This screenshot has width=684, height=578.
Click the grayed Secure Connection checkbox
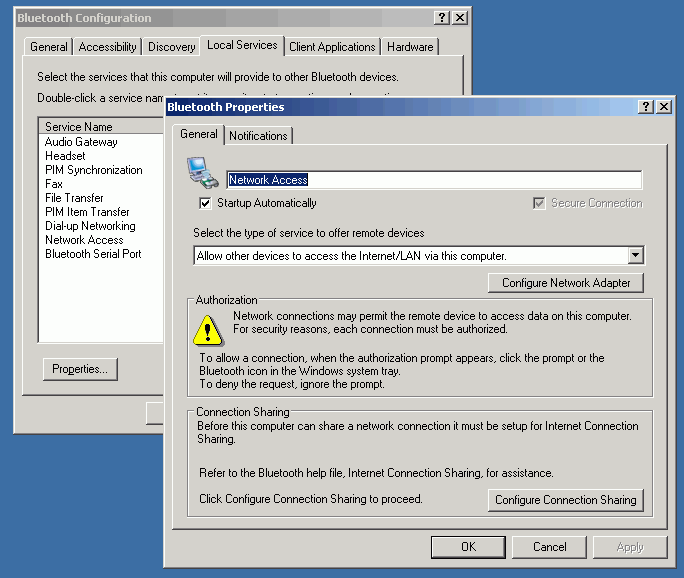539,203
